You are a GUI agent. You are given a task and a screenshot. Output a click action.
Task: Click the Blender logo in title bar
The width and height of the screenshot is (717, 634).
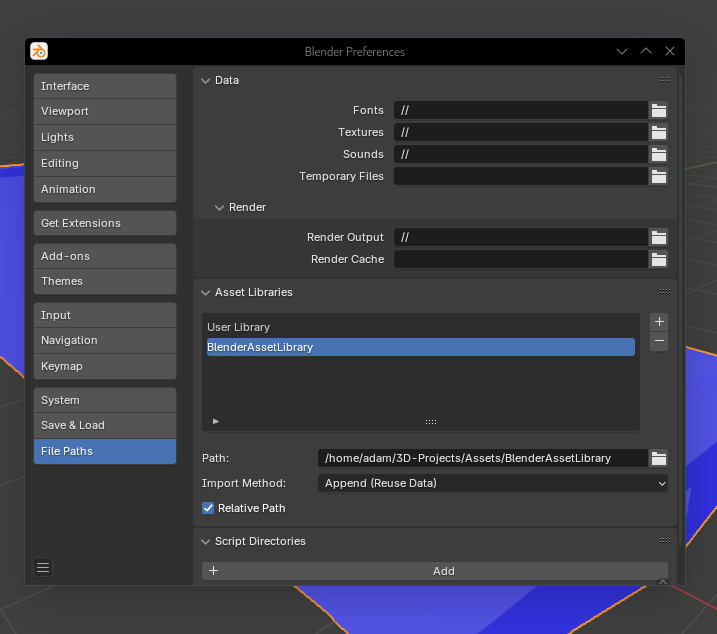click(x=39, y=51)
